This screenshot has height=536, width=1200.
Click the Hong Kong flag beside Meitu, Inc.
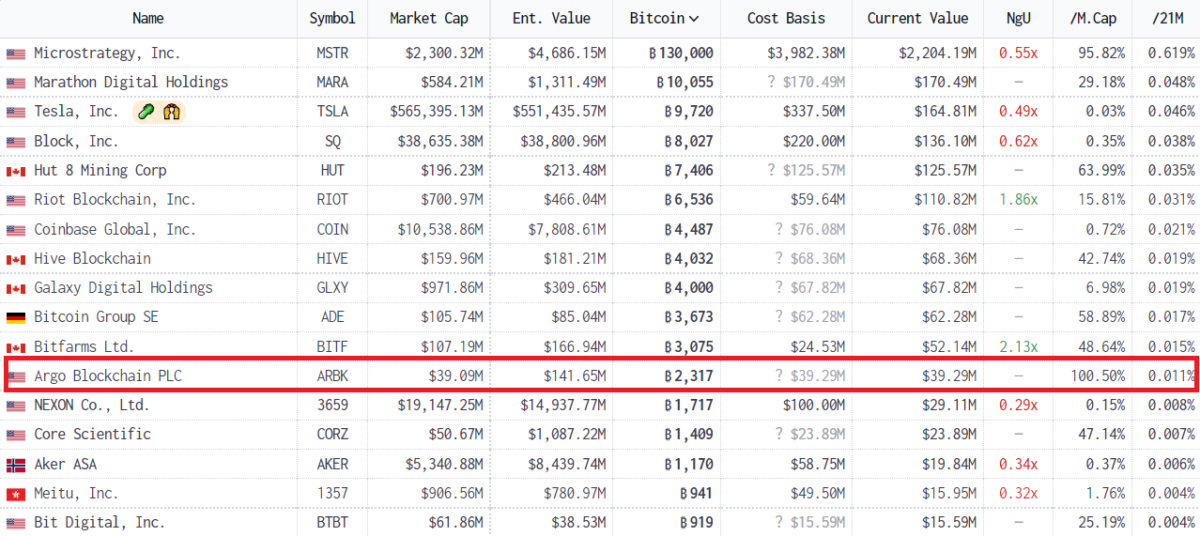[x=16, y=494]
